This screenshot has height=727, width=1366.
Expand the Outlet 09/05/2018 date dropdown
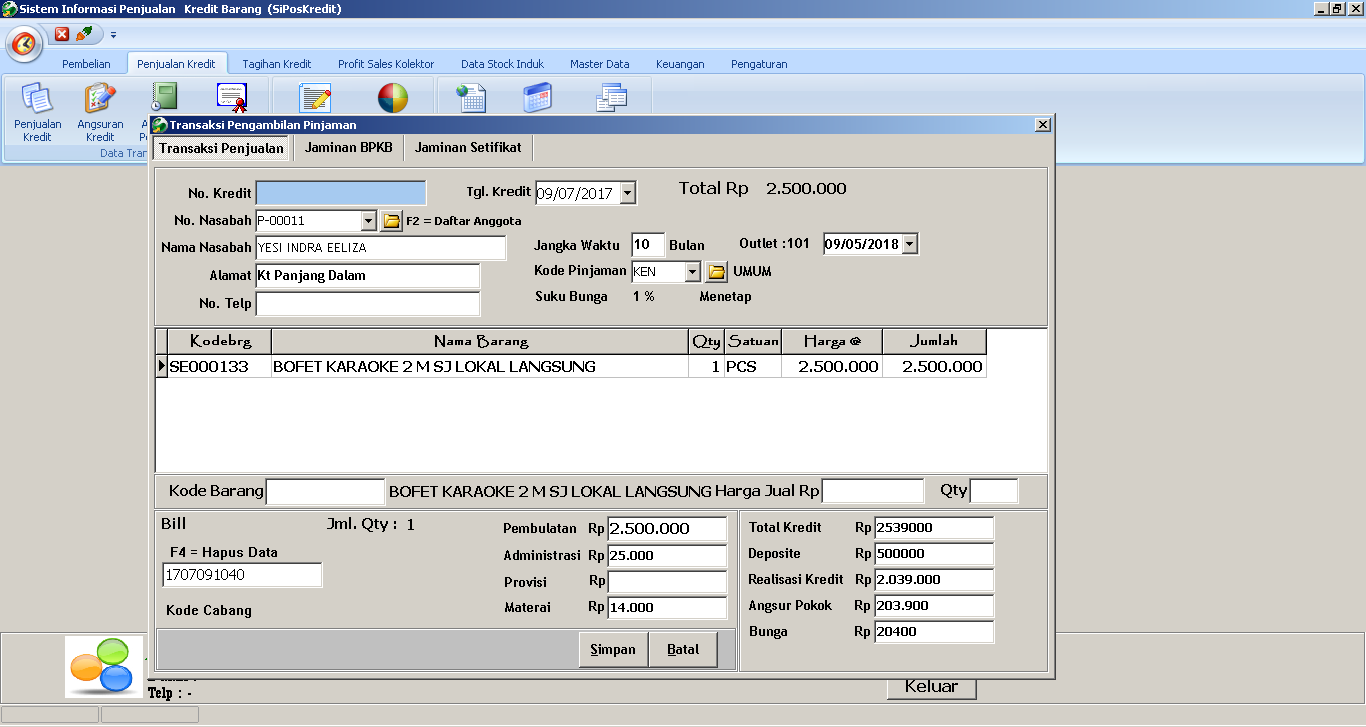click(x=907, y=243)
